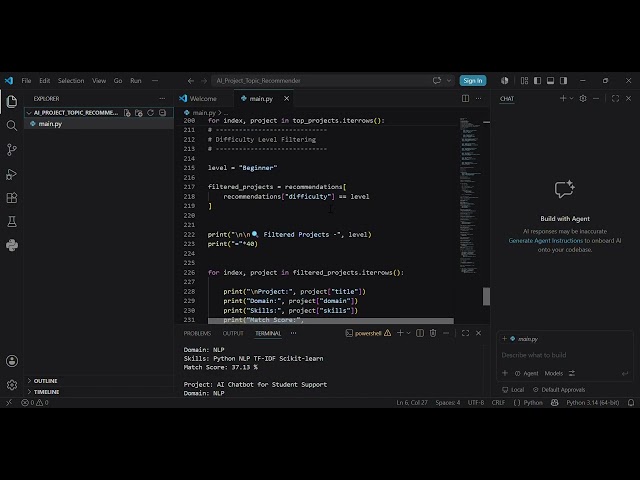This screenshot has width=640, height=480.
Task: Open remote window indicator in status bar
Action: (x=9, y=402)
